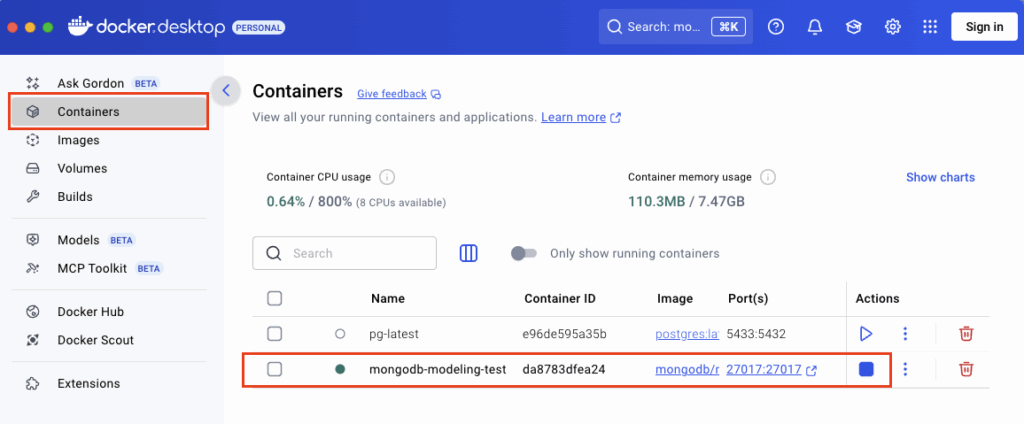The height and width of the screenshot is (424, 1024).
Task: Open more actions for pg-latest
Action: tap(904, 334)
